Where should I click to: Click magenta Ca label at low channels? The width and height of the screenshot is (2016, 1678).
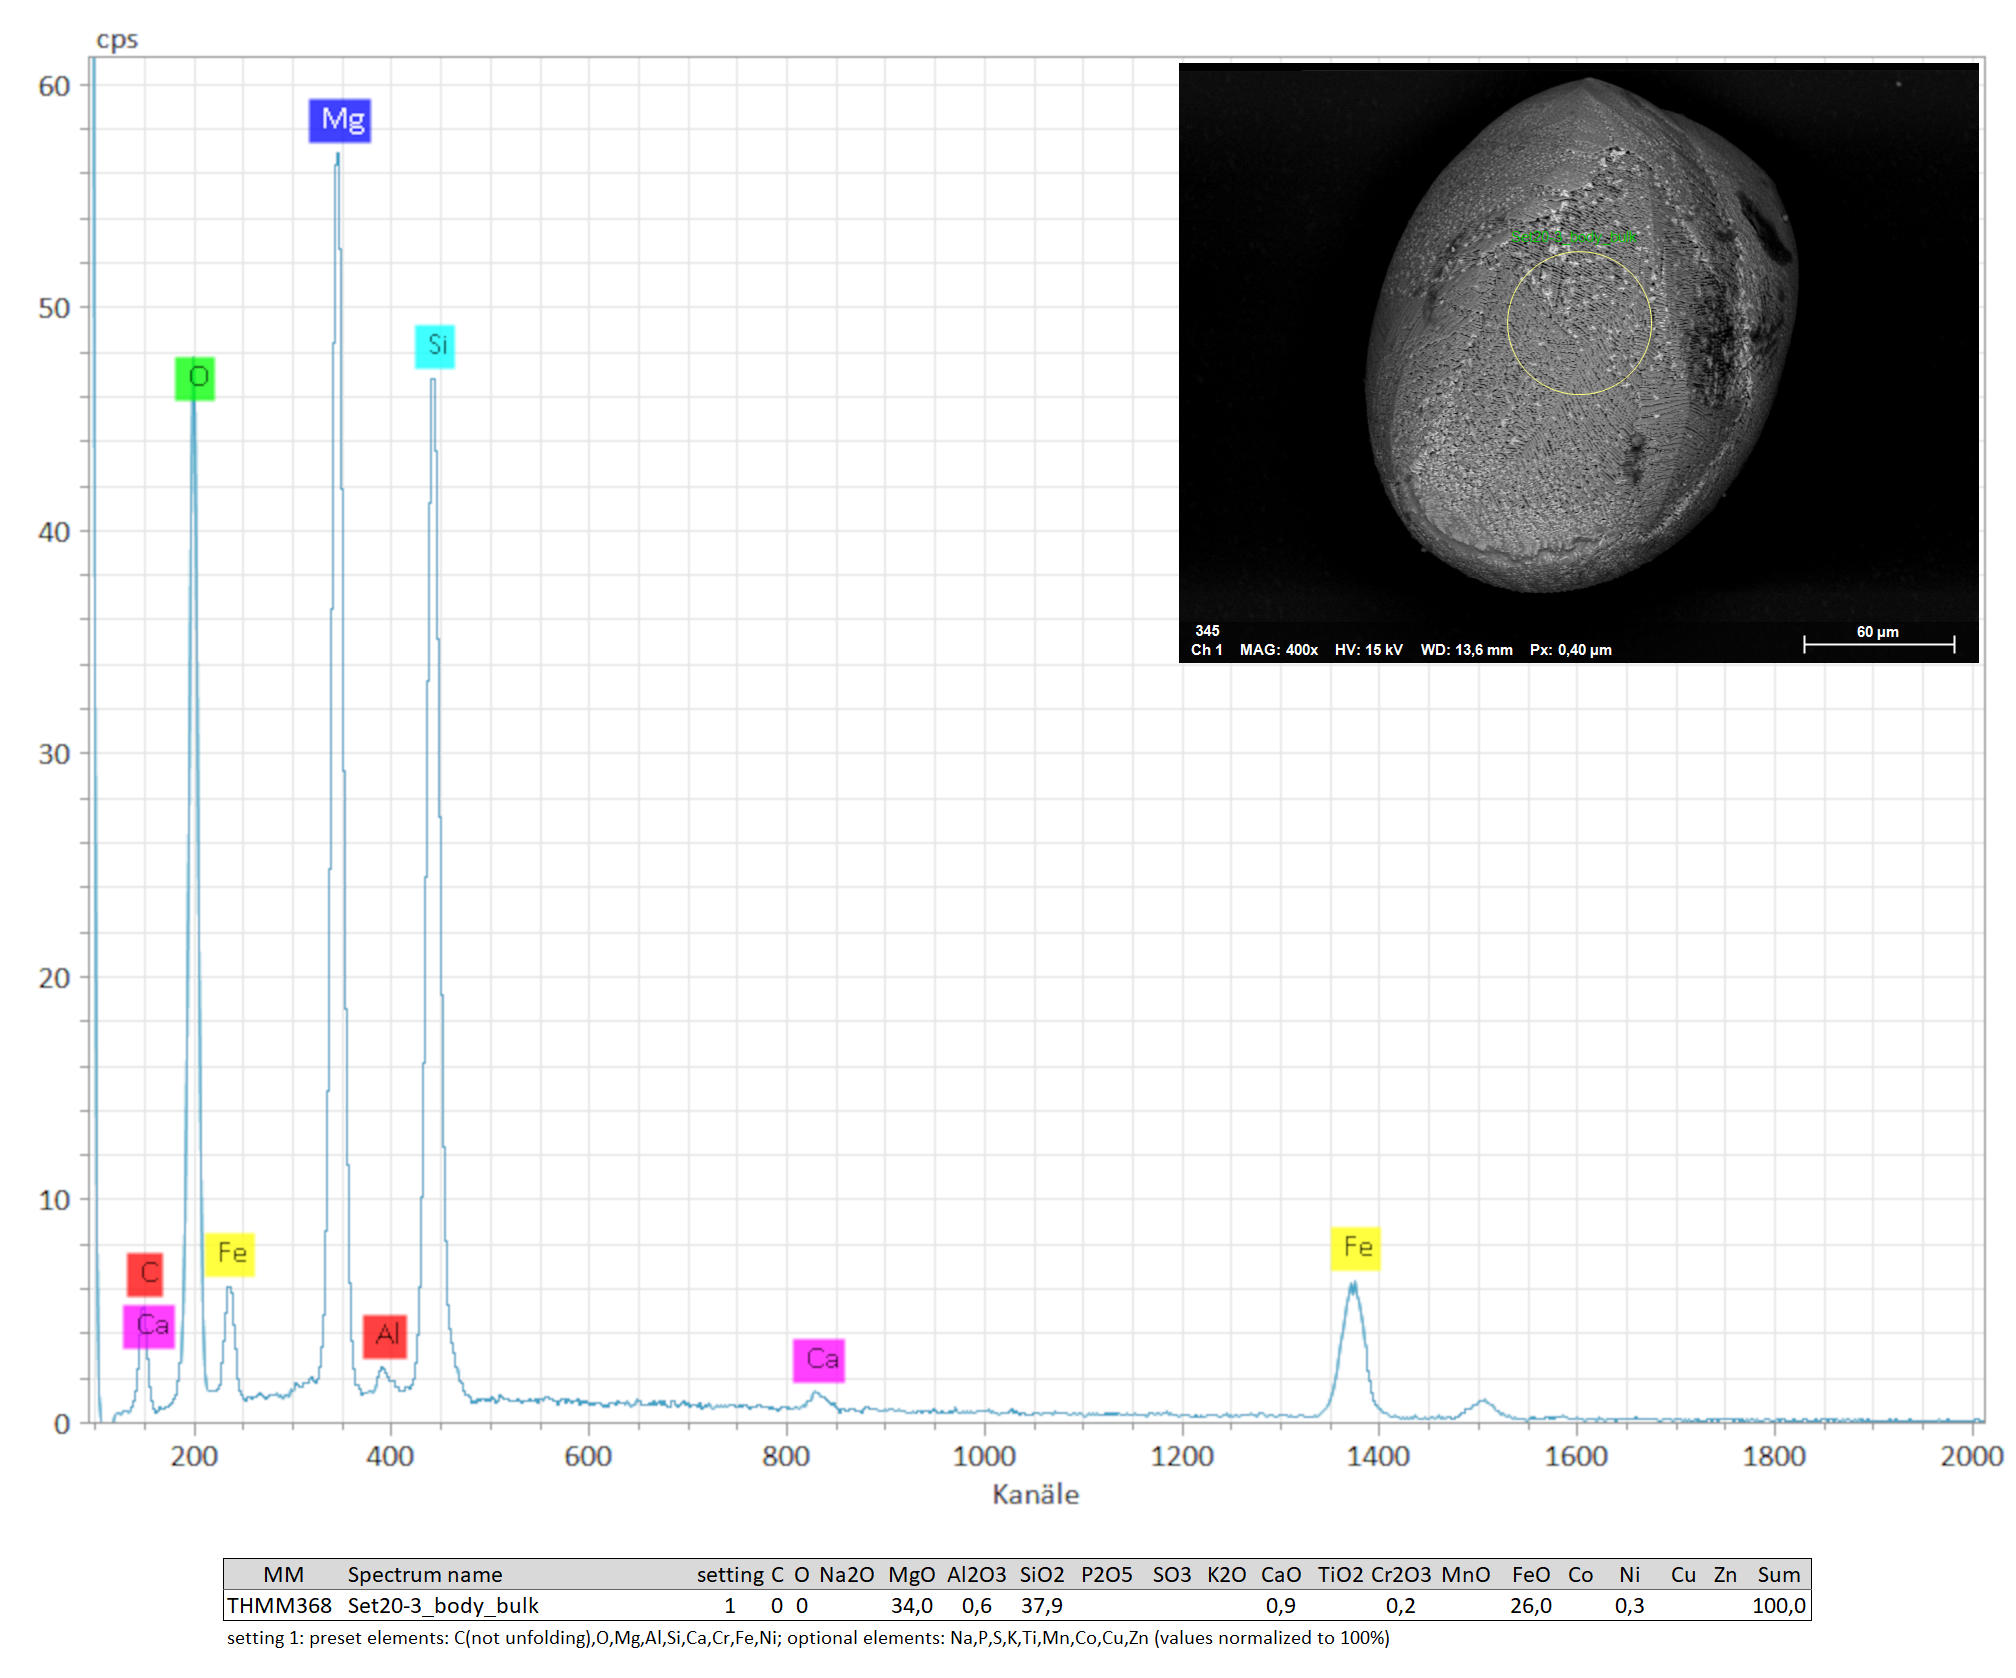click(149, 1327)
